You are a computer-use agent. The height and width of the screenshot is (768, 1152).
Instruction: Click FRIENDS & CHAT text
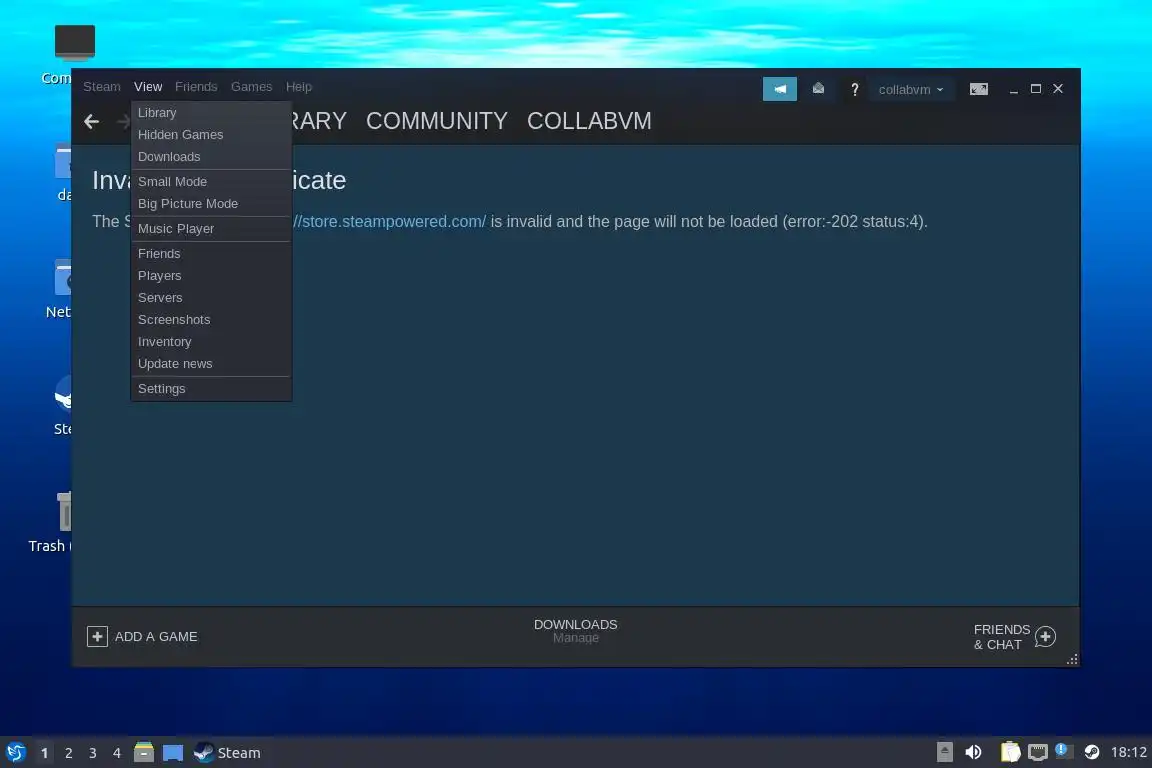coord(1001,637)
